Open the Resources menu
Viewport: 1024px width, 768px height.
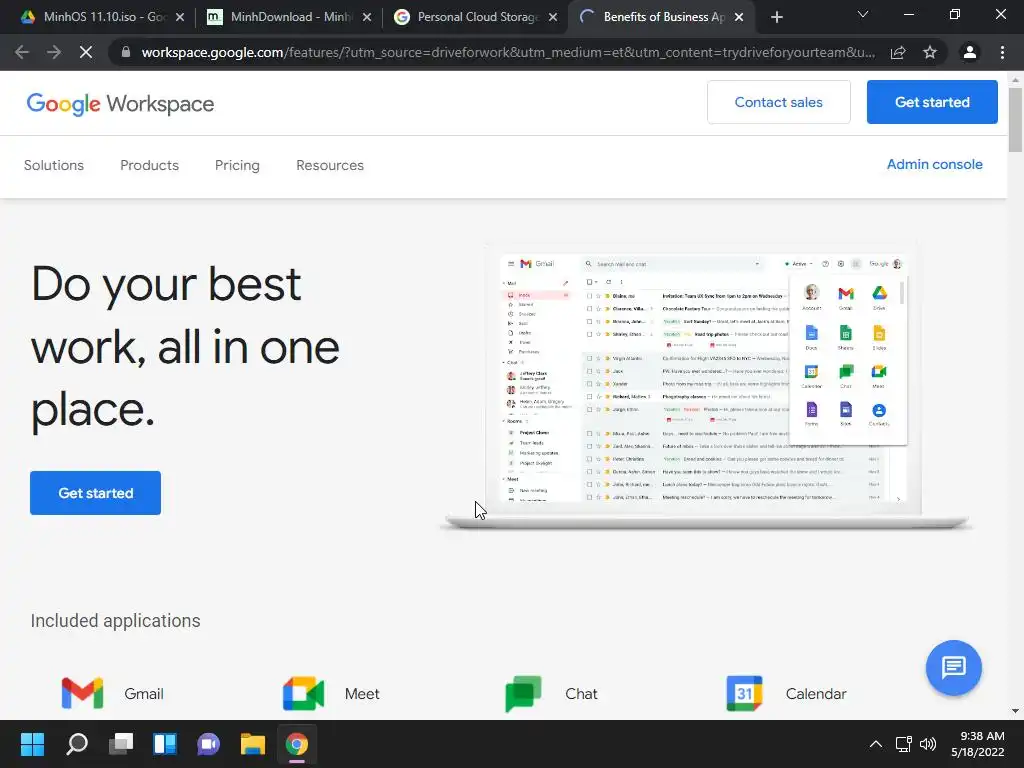(330, 165)
